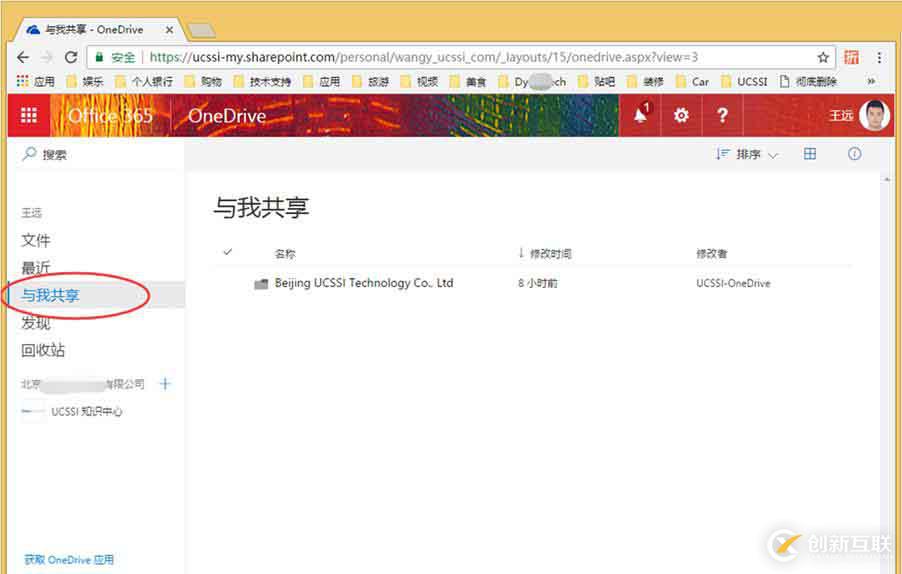Sort by 名称 column header
Screen dimensions: 902x574
point(285,254)
